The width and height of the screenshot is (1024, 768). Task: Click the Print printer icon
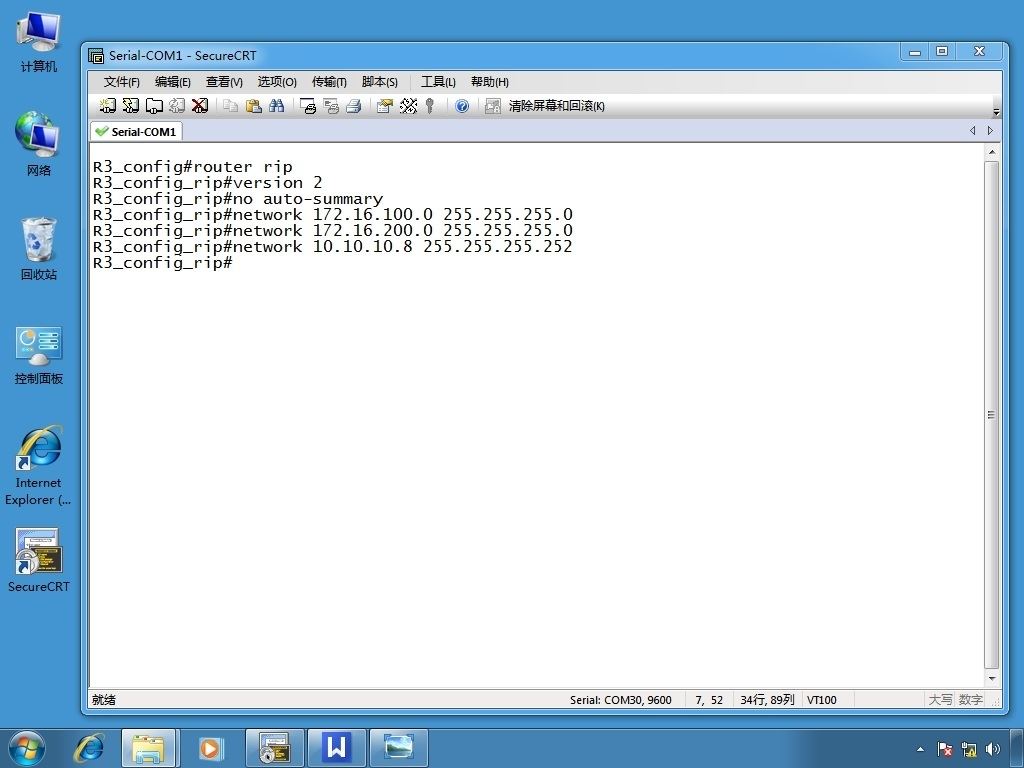tap(354, 106)
